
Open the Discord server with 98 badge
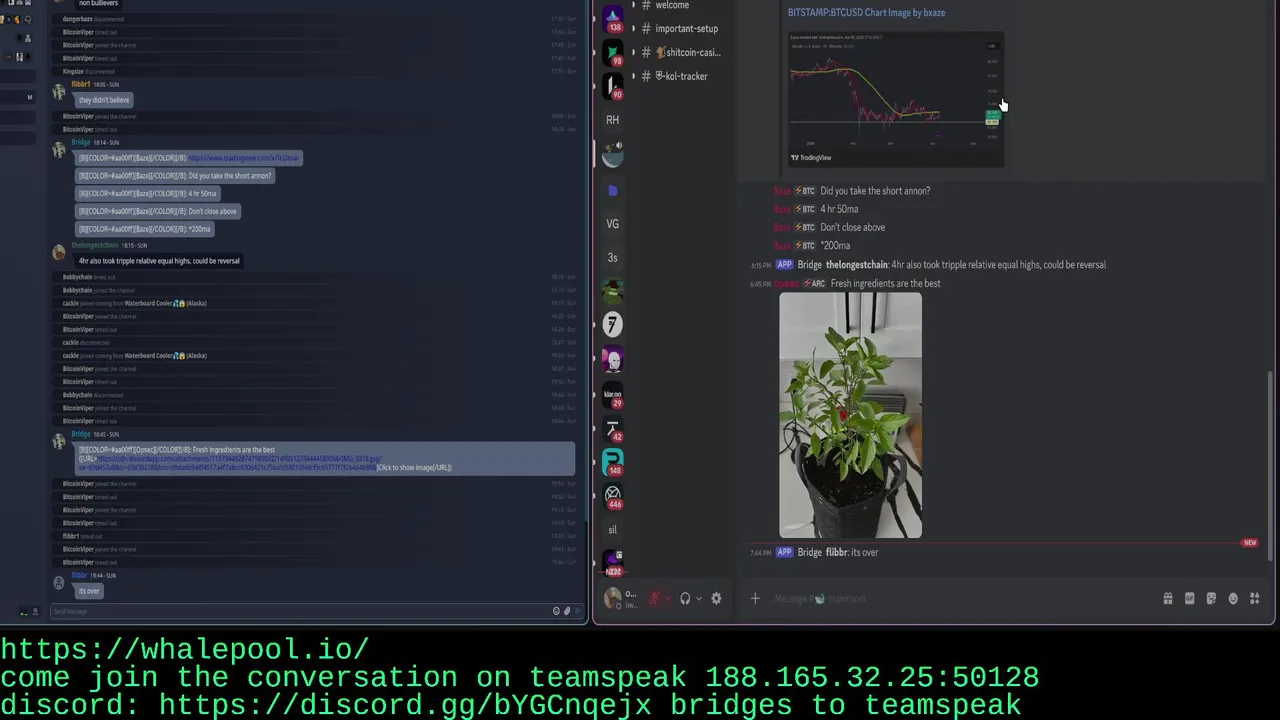(x=612, y=51)
